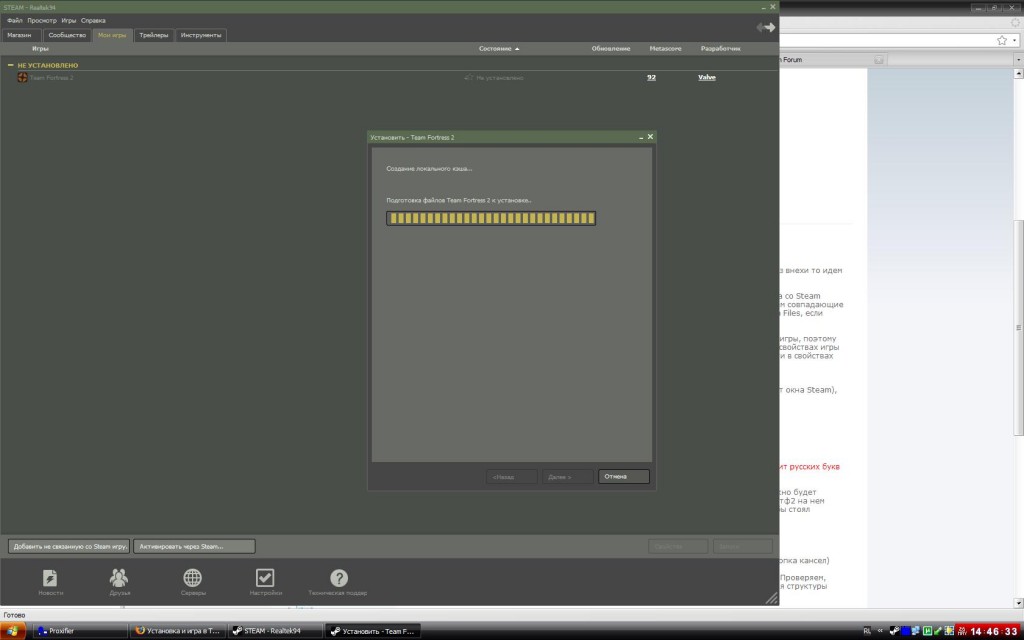Click the bookmark star in the browser address bar

pos(1002,40)
